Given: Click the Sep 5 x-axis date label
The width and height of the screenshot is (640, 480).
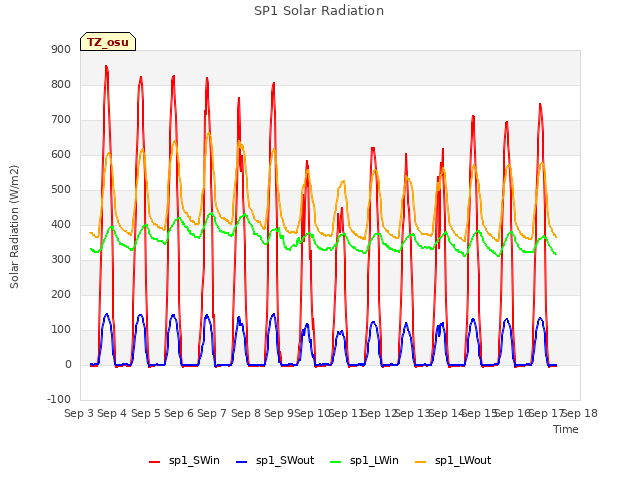Looking at the screenshot, I should (x=146, y=413).
